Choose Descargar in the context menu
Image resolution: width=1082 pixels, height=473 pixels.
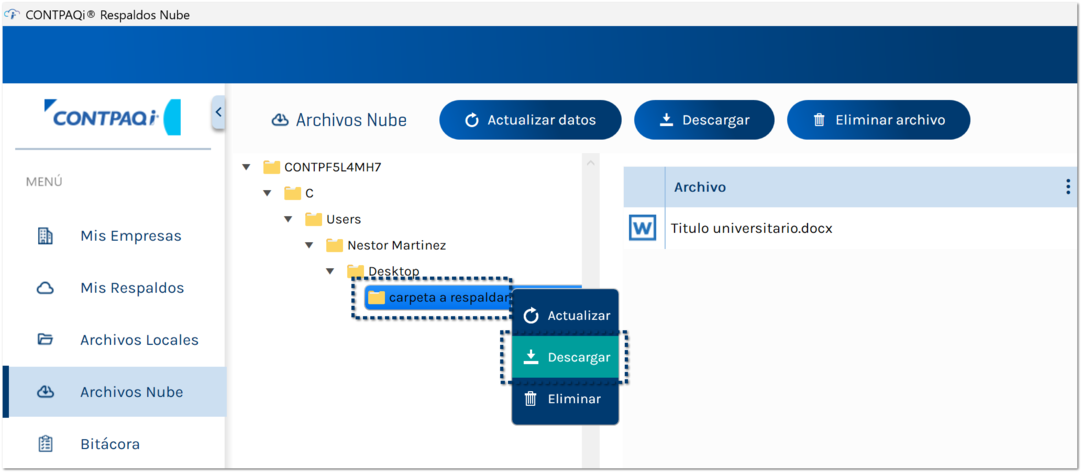click(565, 358)
